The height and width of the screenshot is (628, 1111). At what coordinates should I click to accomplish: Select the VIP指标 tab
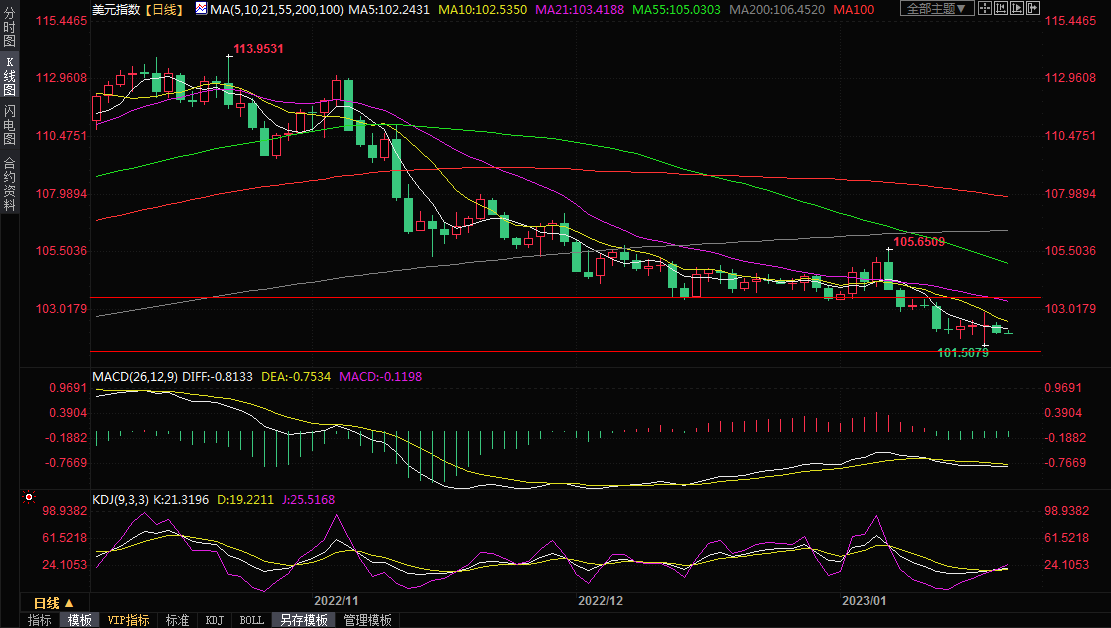pyautogui.click(x=129, y=620)
